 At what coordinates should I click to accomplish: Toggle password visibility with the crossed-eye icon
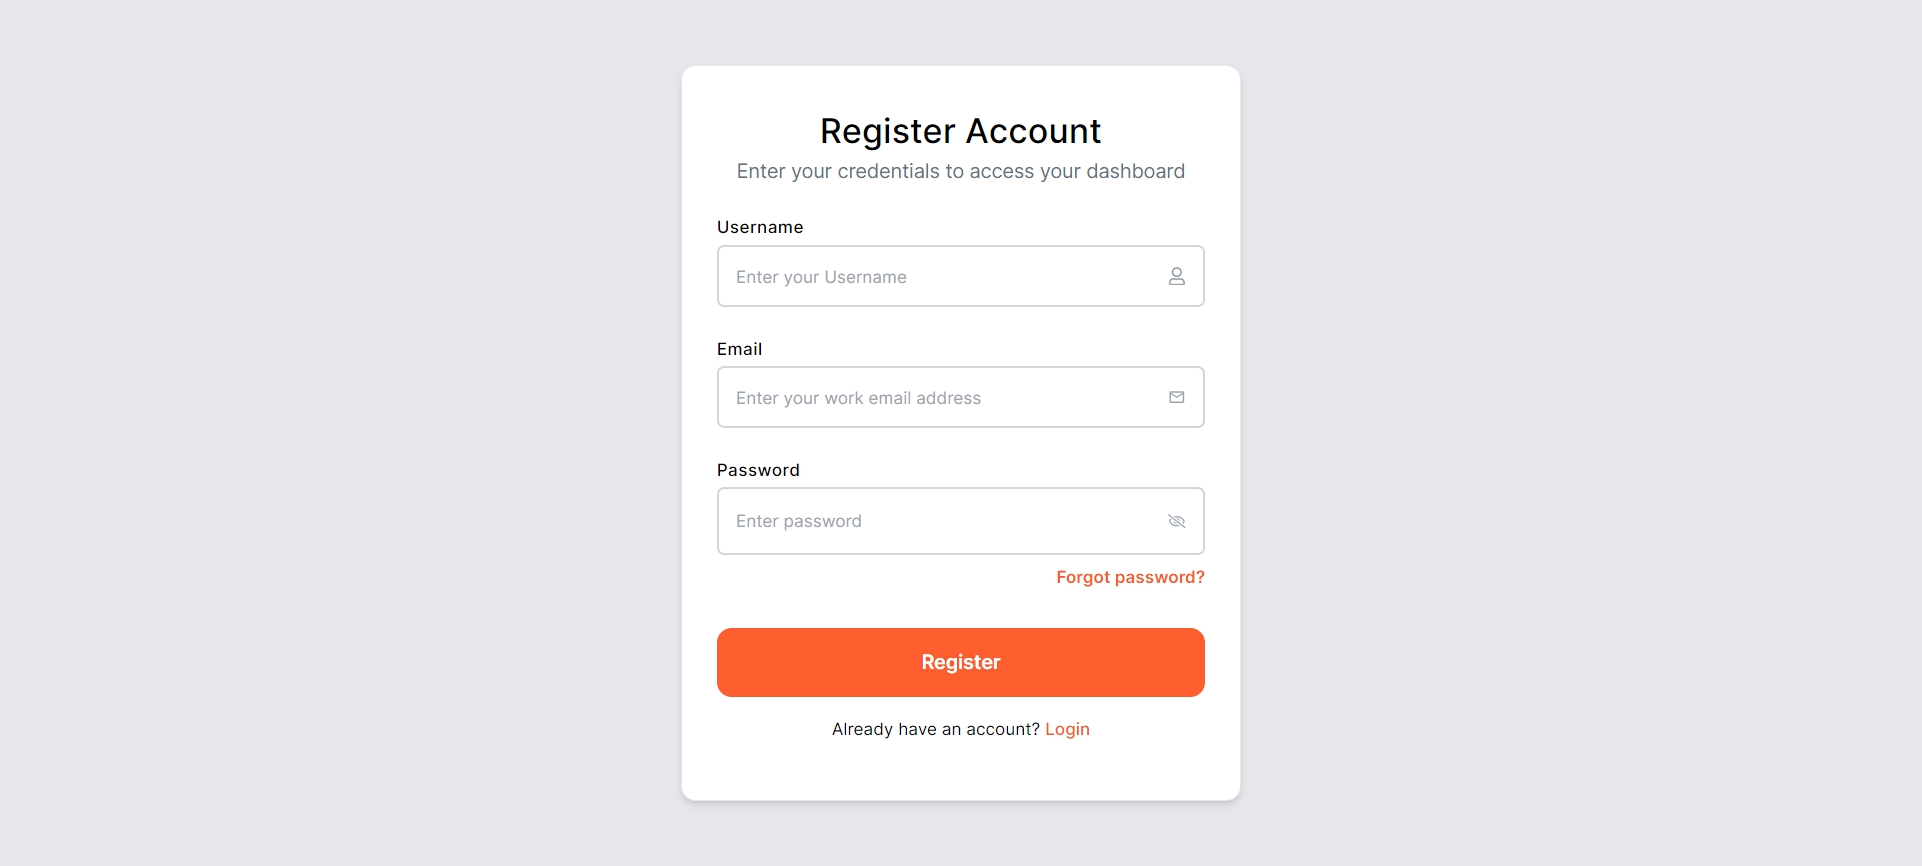1176,521
